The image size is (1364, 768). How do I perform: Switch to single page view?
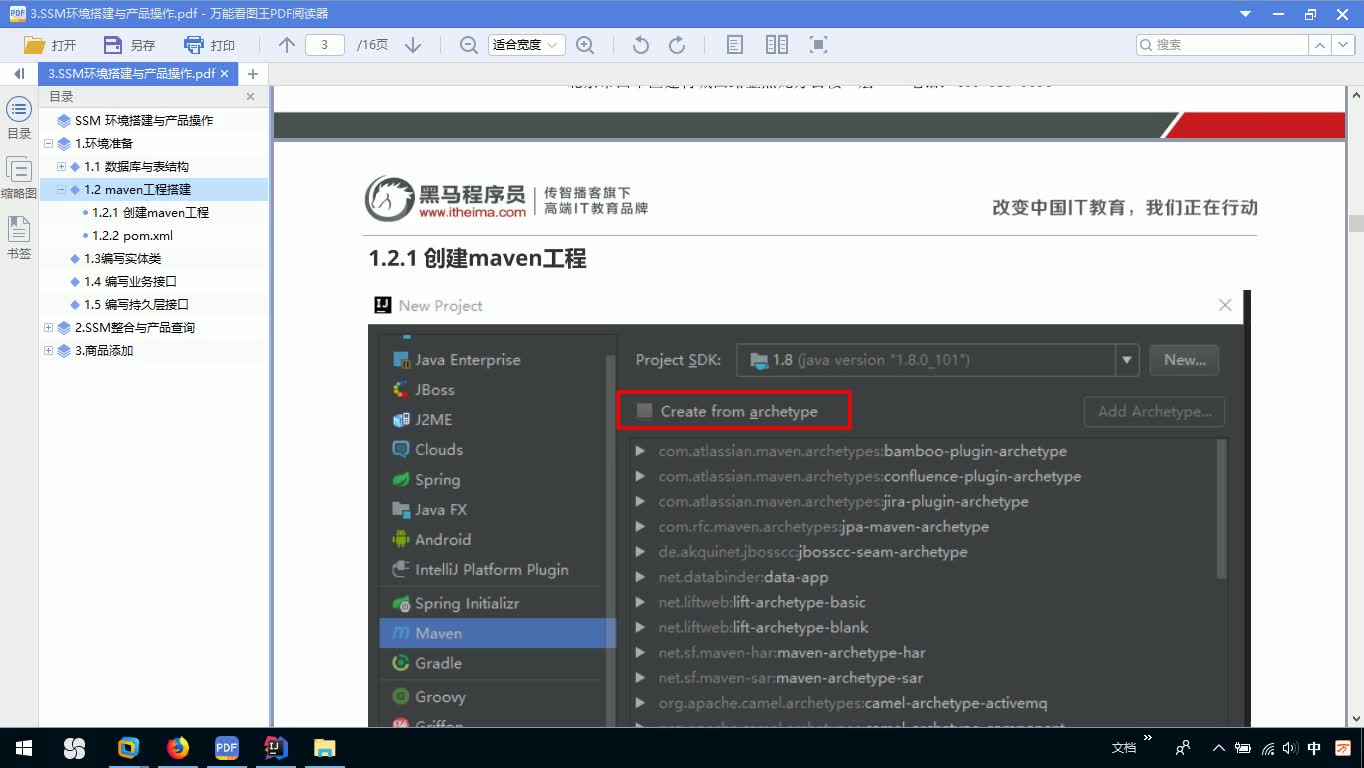tap(735, 45)
